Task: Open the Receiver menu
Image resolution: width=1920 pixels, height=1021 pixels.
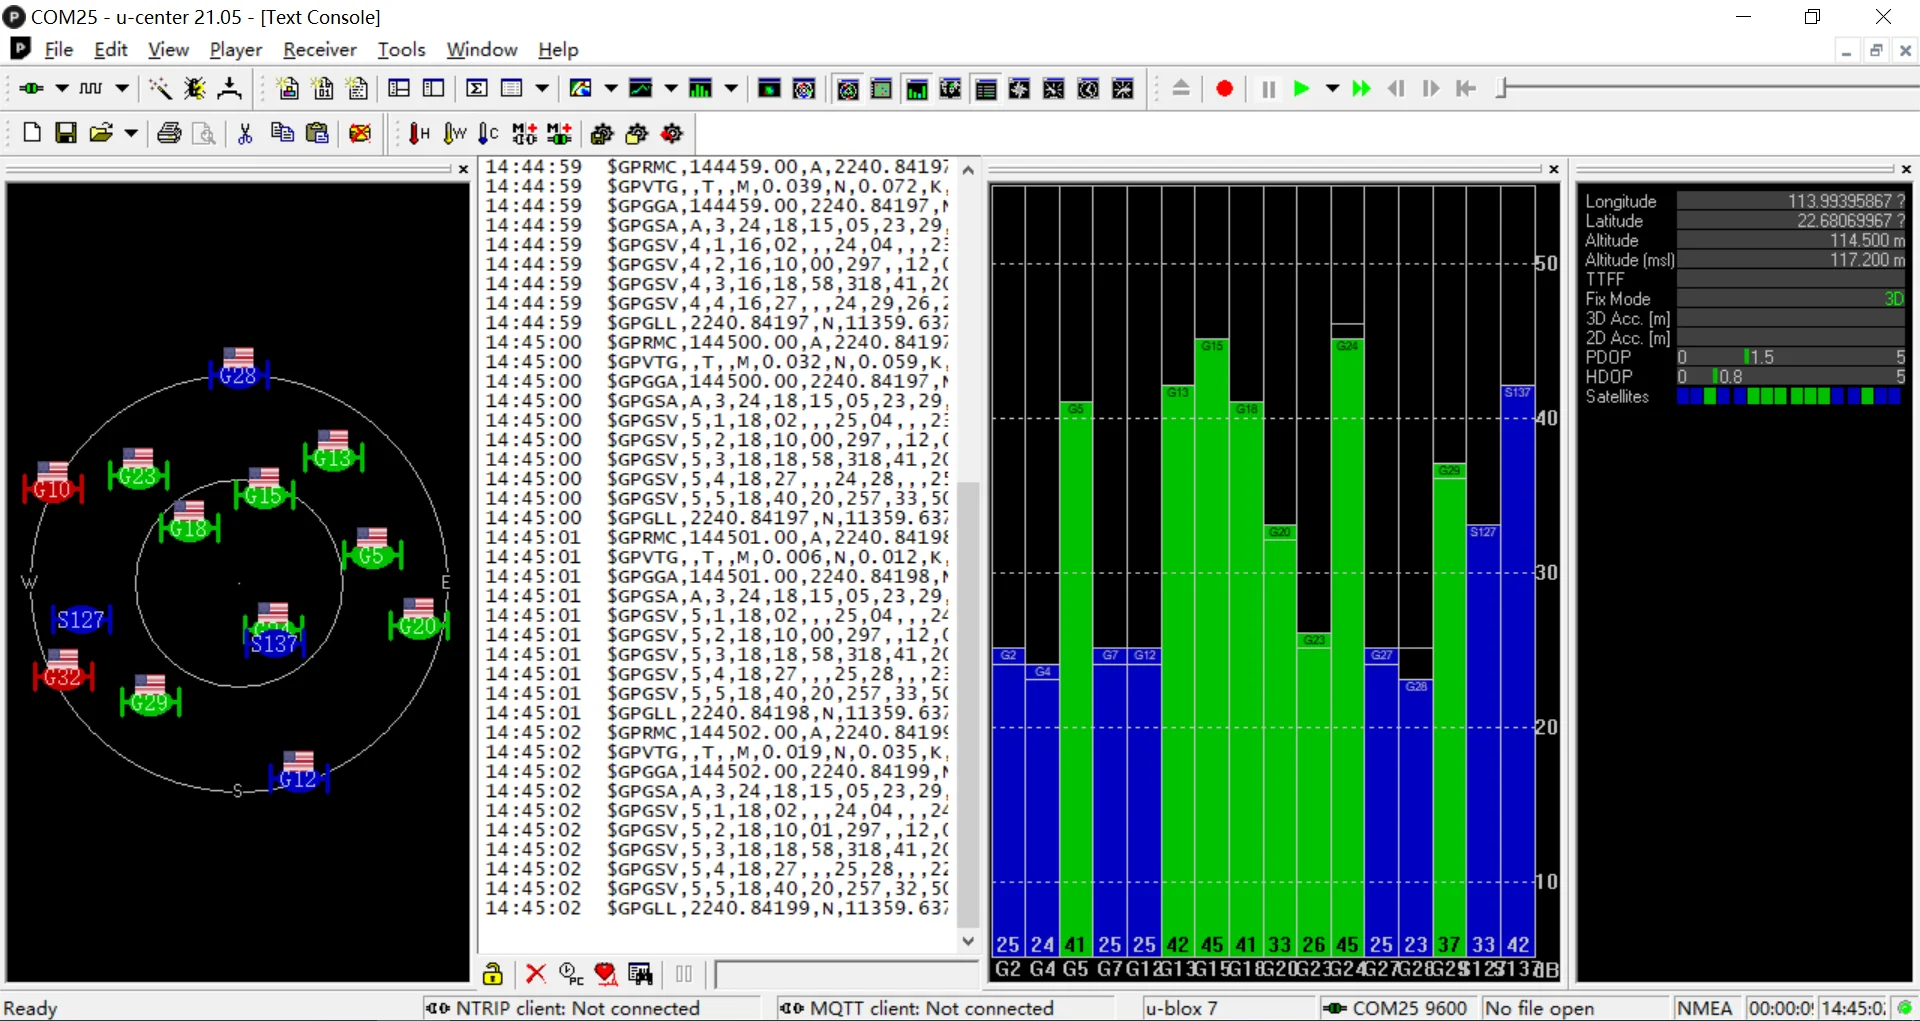Action: (x=319, y=49)
